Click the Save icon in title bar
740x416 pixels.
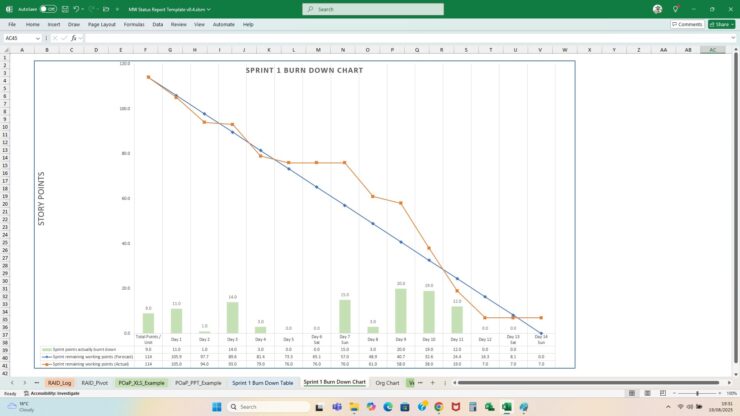64,9
